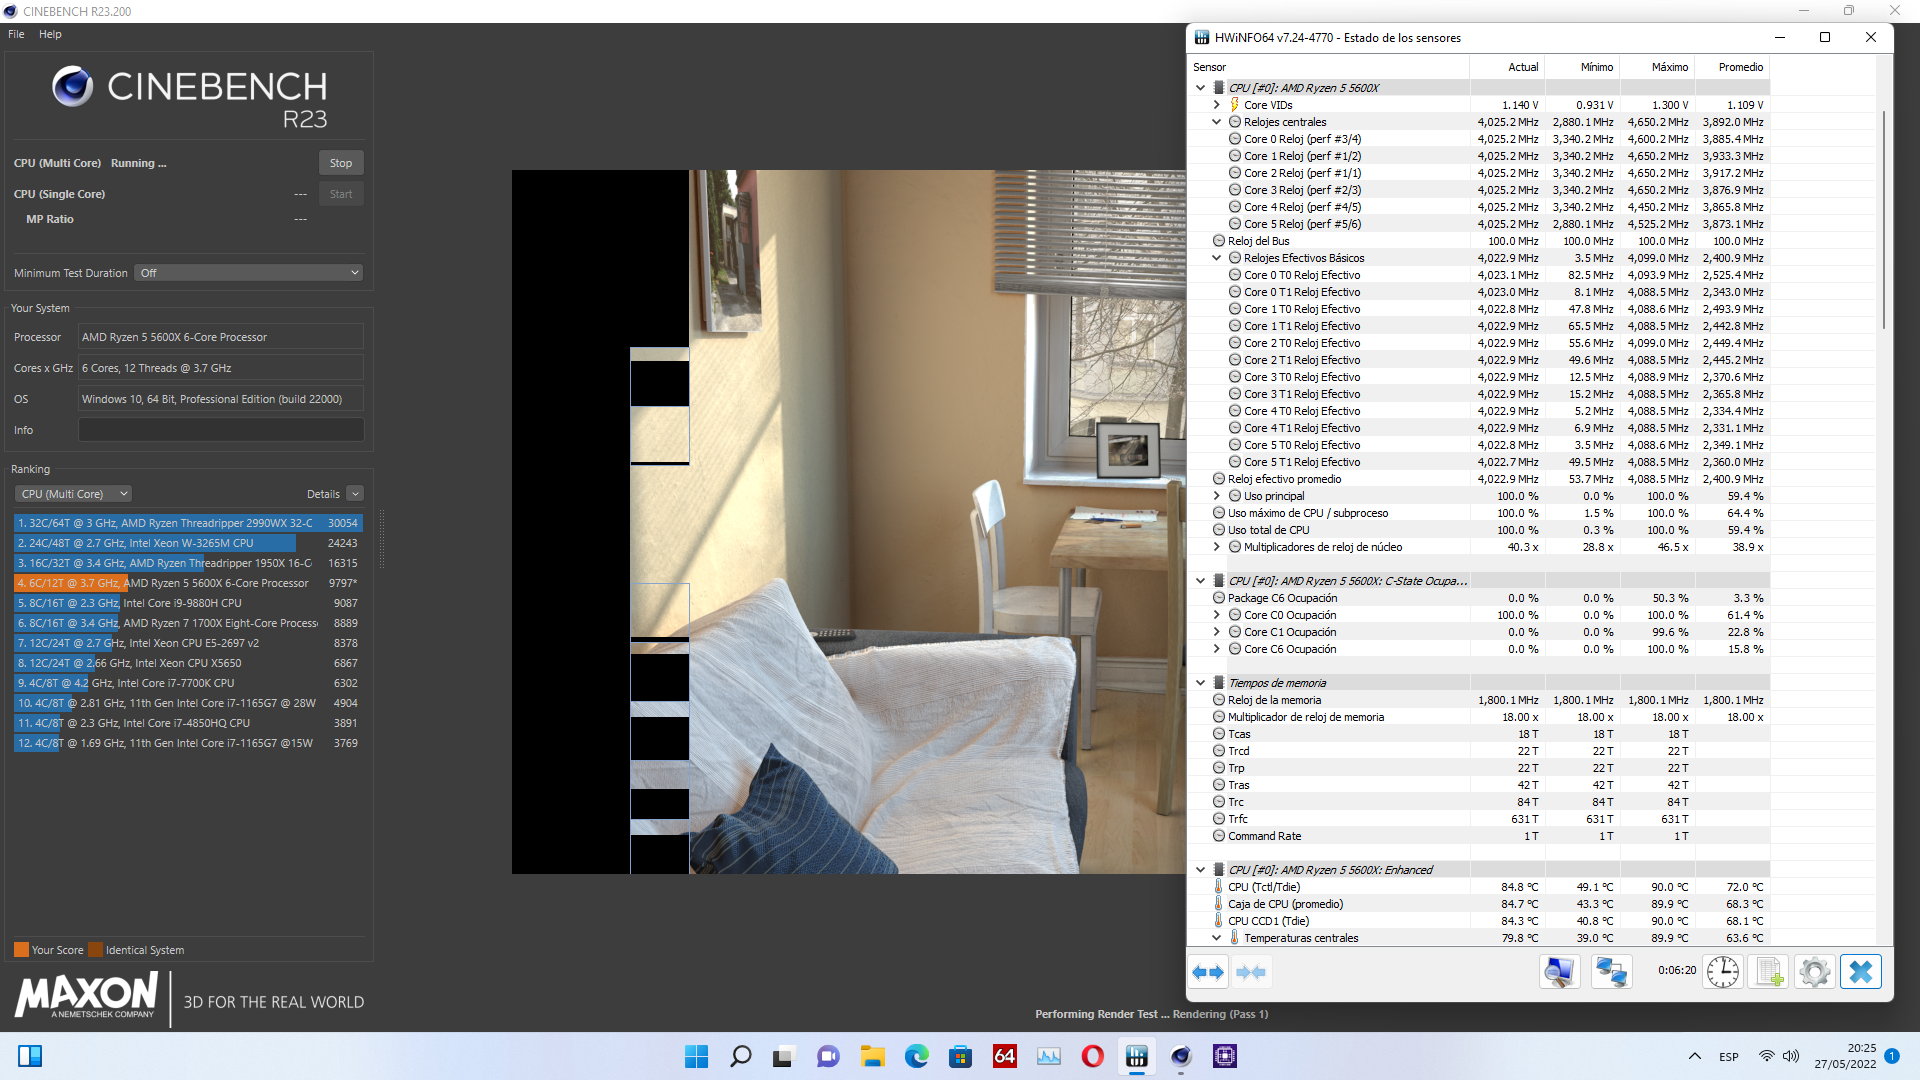Collapse Temperaturas centrales node

pyautogui.click(x=1216, y=938)
